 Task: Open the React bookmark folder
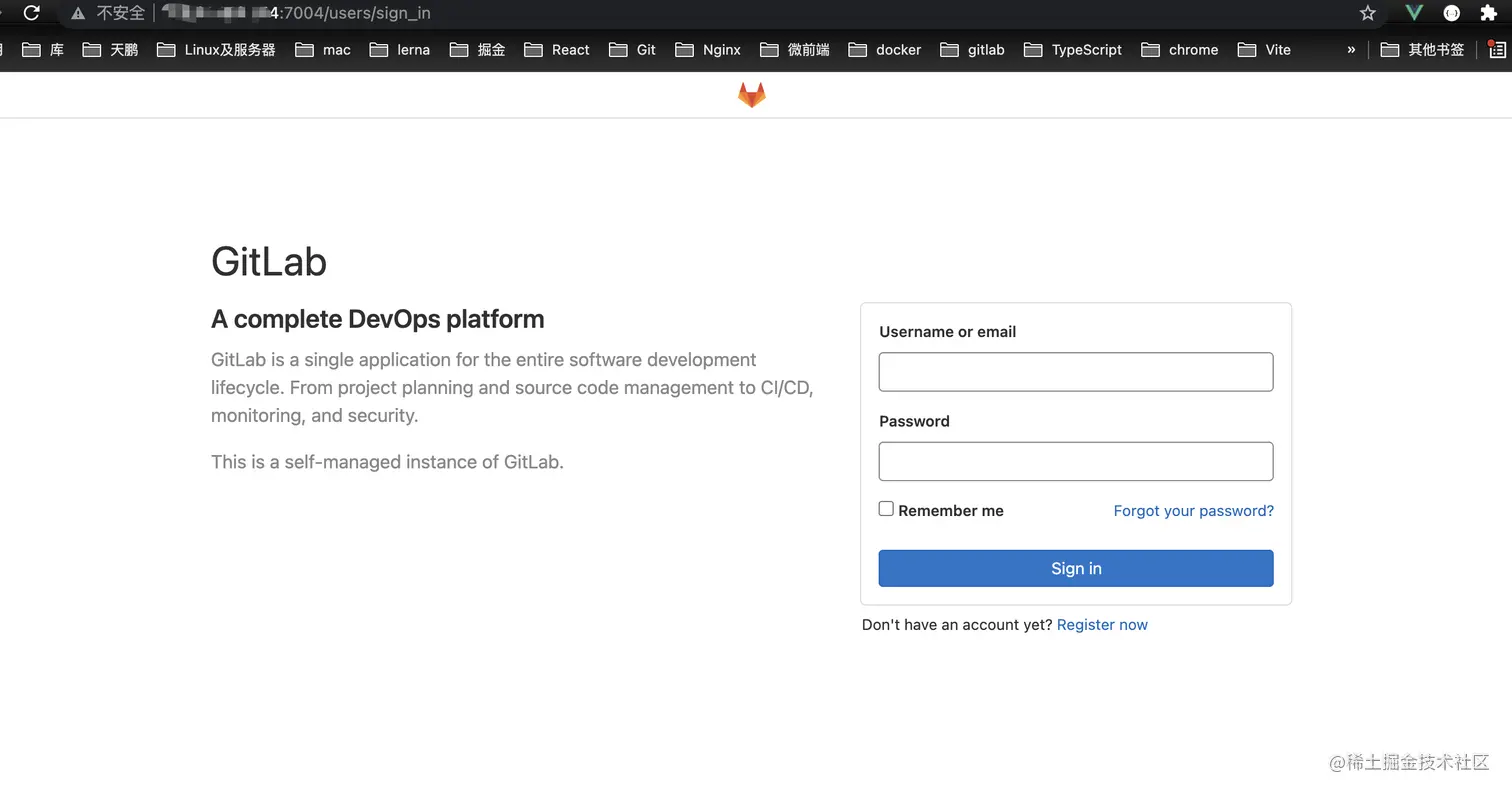point(557,49)
